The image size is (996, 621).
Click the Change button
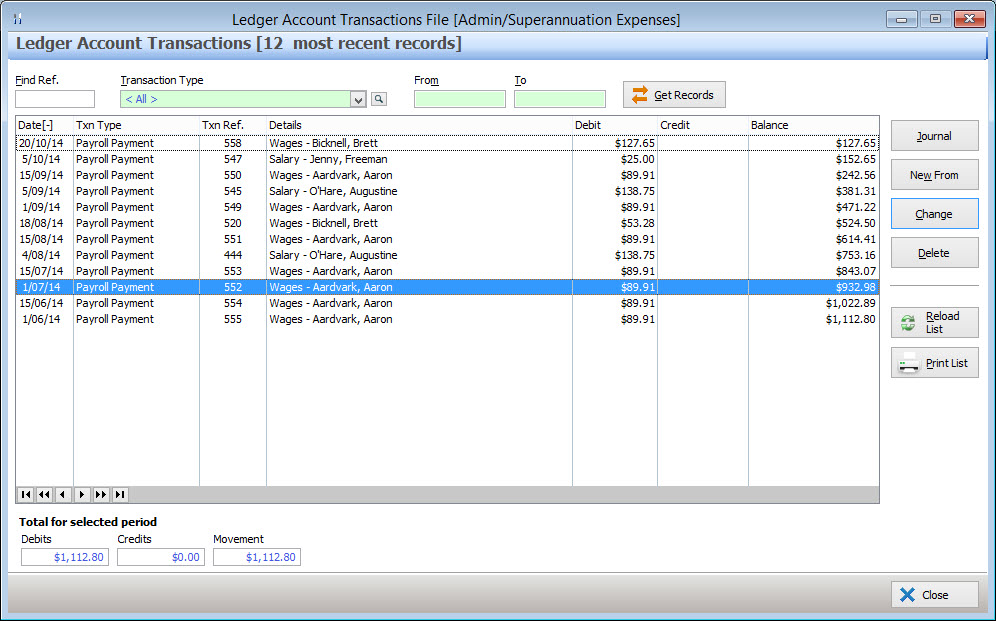934,214
